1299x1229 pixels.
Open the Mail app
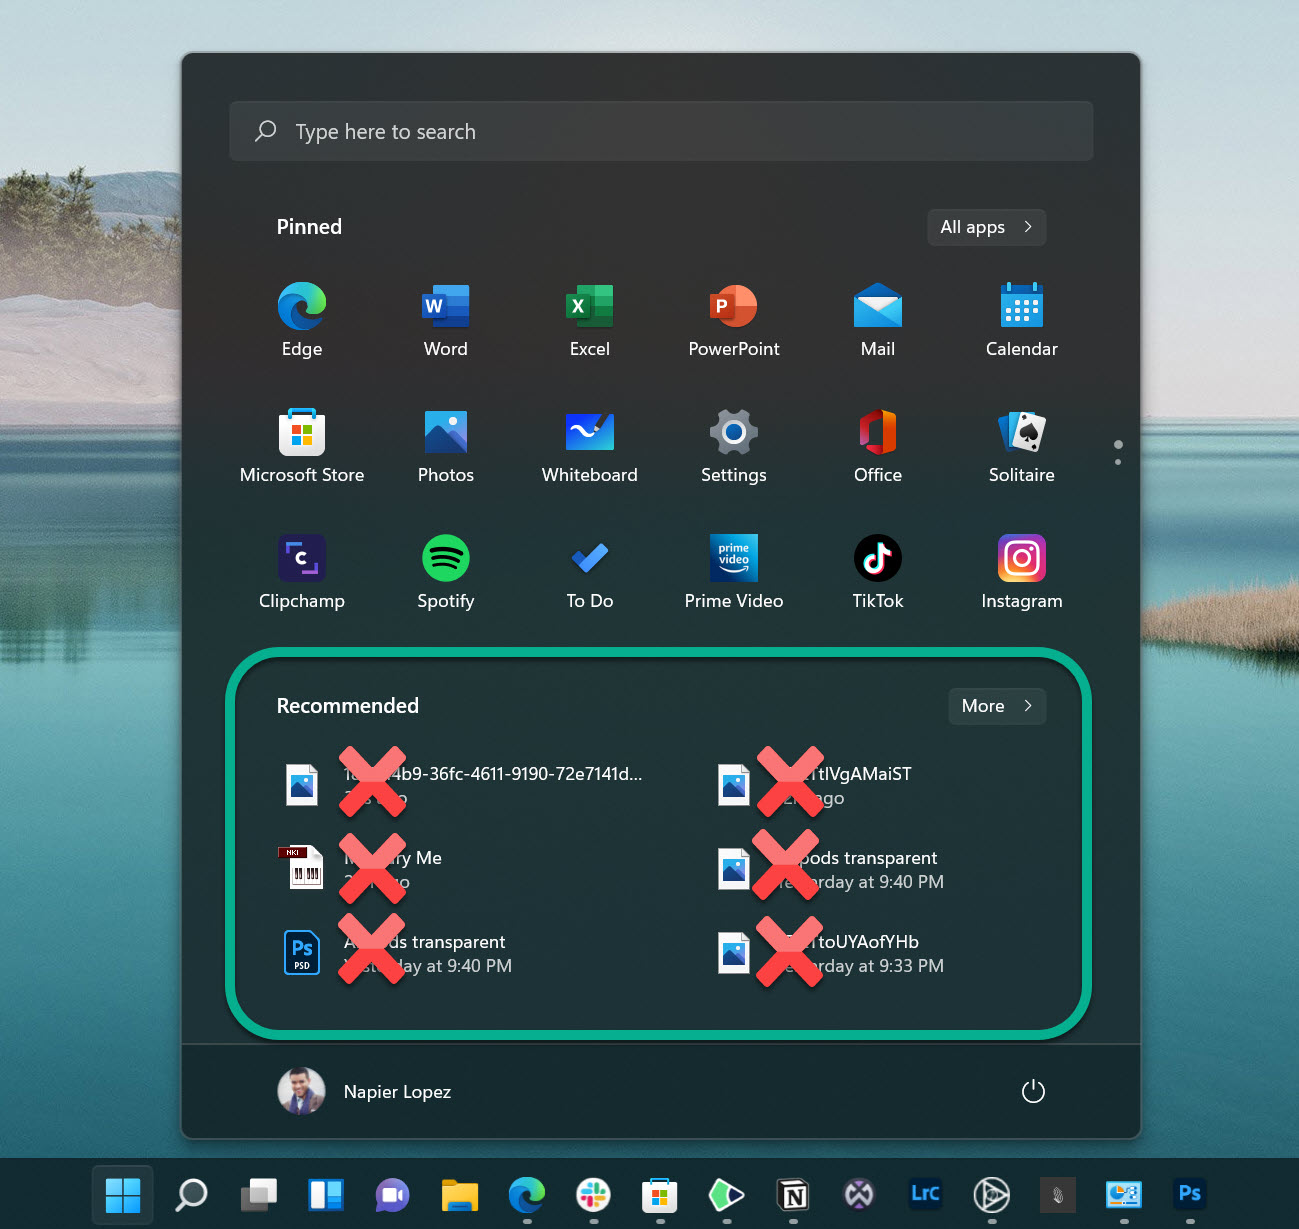tap(878, 320)
